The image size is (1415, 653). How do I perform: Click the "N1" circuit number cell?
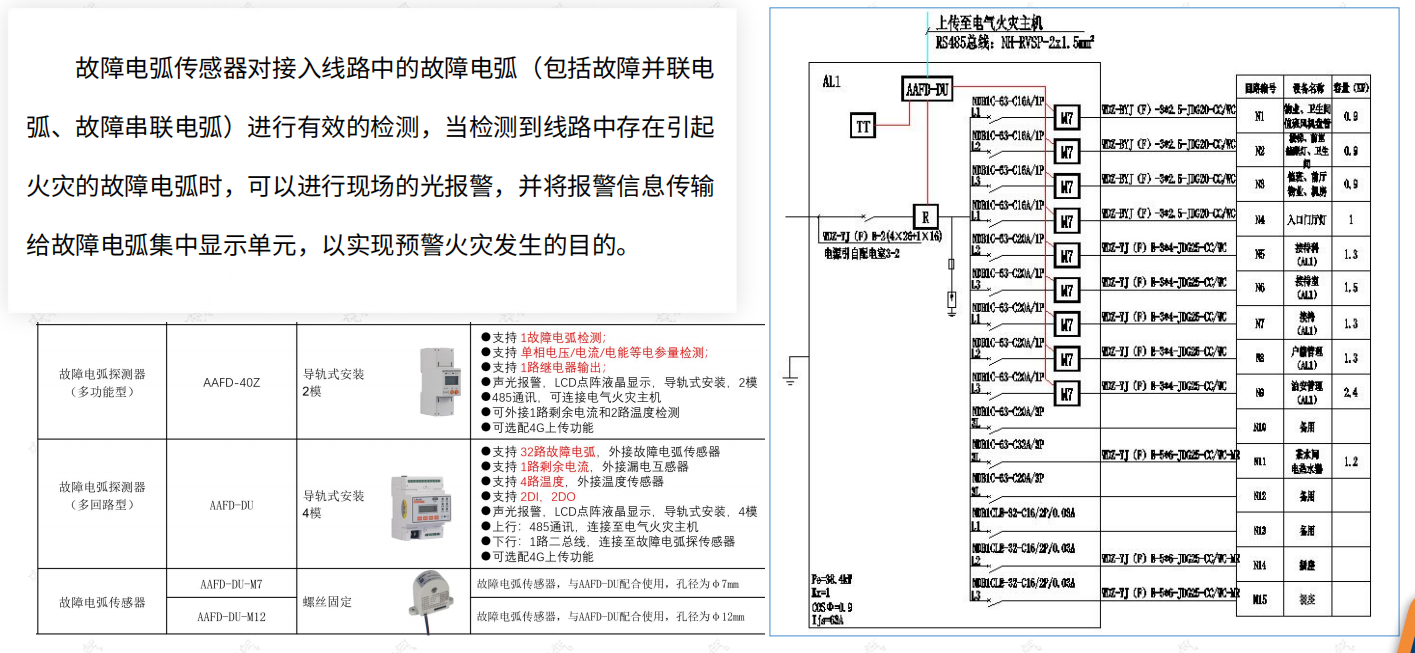coord(1259,117)
